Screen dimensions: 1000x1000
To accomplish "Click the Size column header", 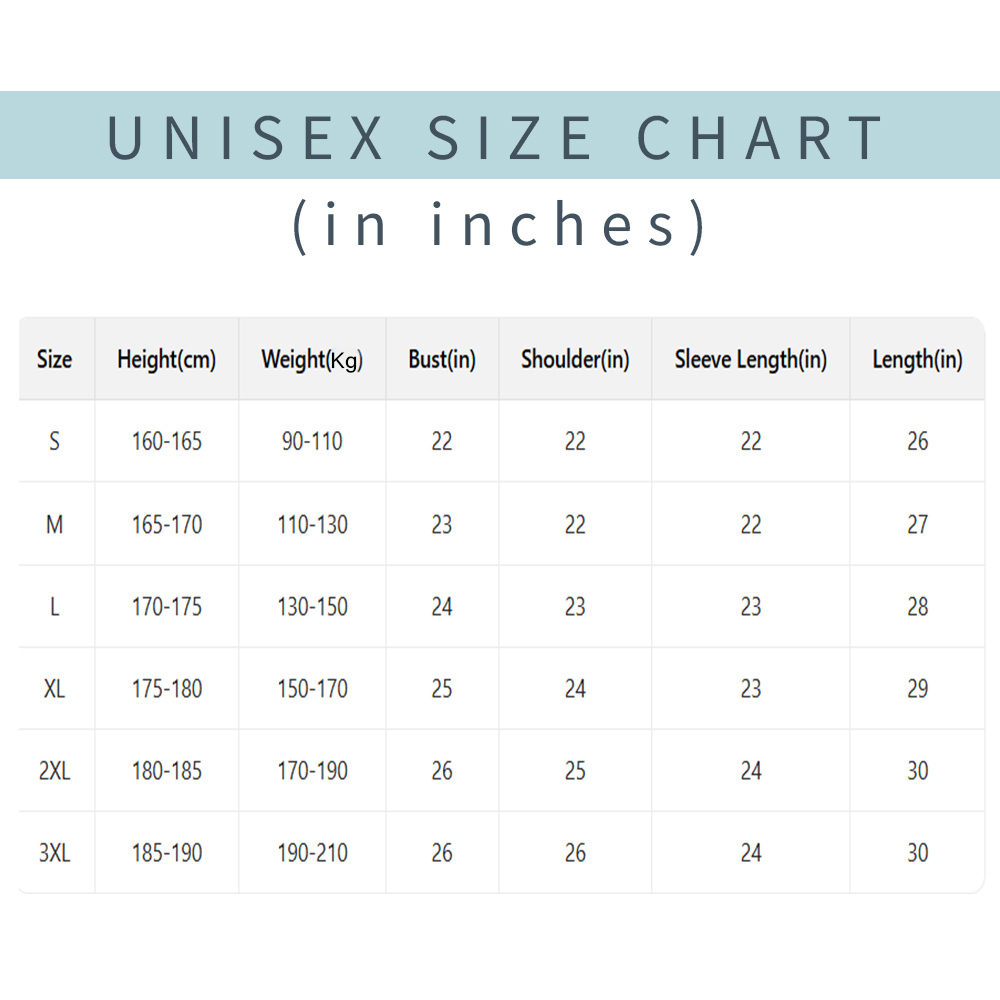I will (54, 359).
